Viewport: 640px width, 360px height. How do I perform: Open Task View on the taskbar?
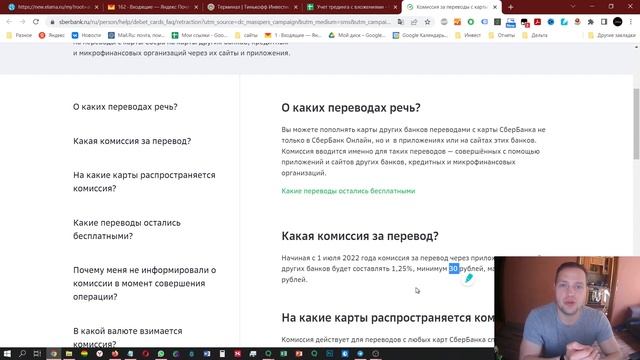pos(38,353)
